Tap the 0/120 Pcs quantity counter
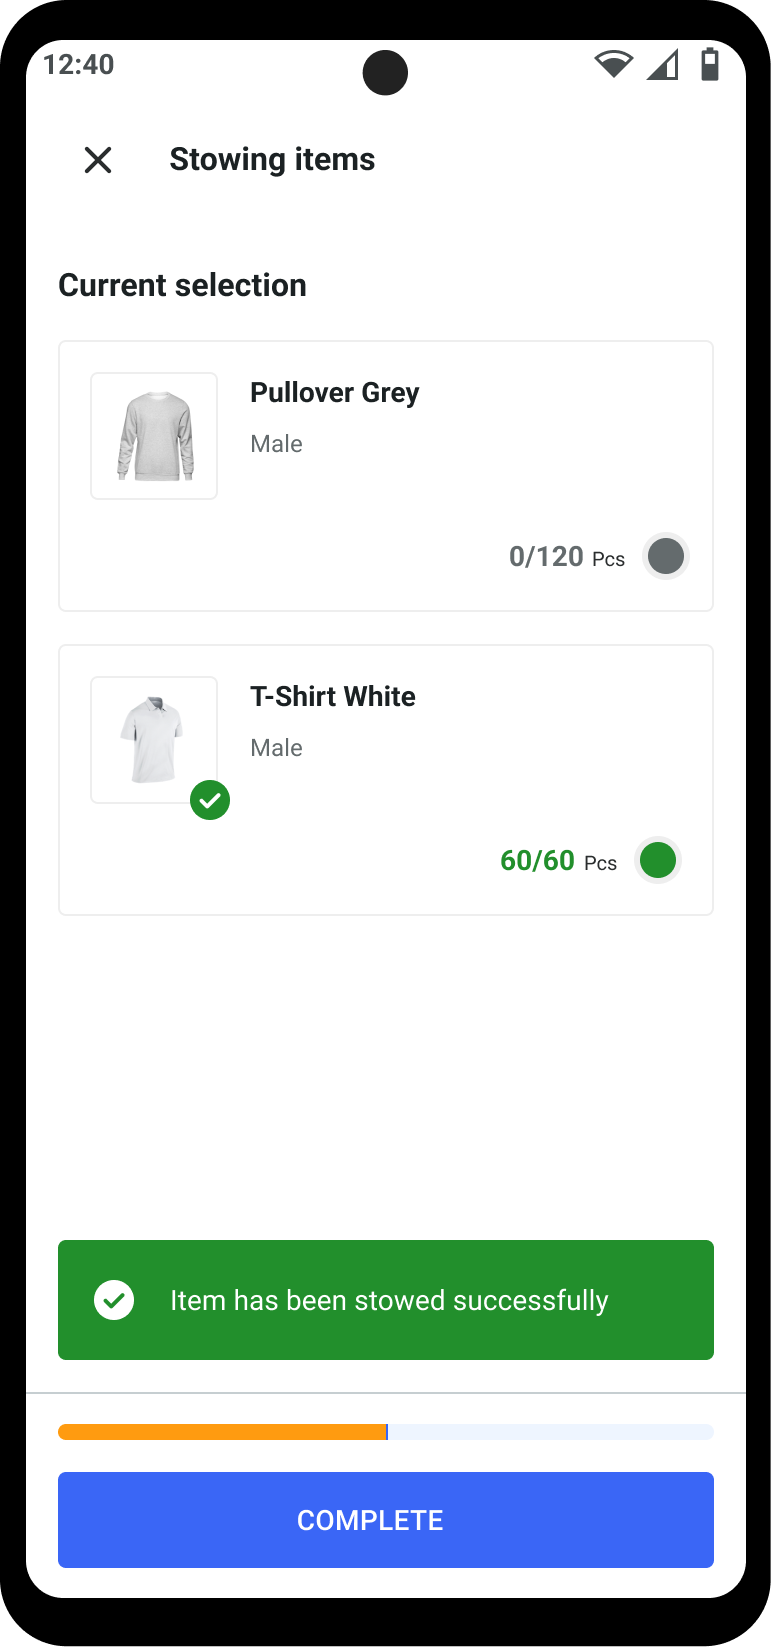The width and height of the screenshot is (771, 1647). click(x=566, y=557)
